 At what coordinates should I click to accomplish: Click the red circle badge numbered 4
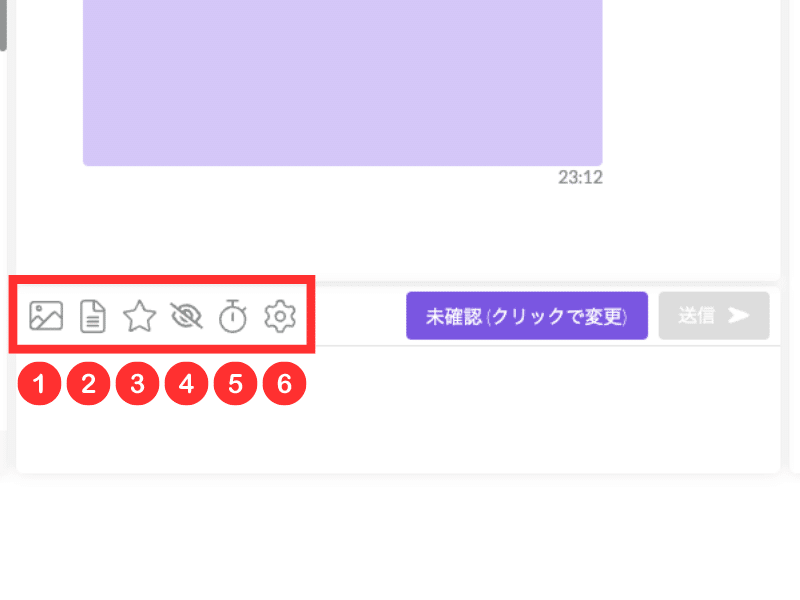pos(186,384)
